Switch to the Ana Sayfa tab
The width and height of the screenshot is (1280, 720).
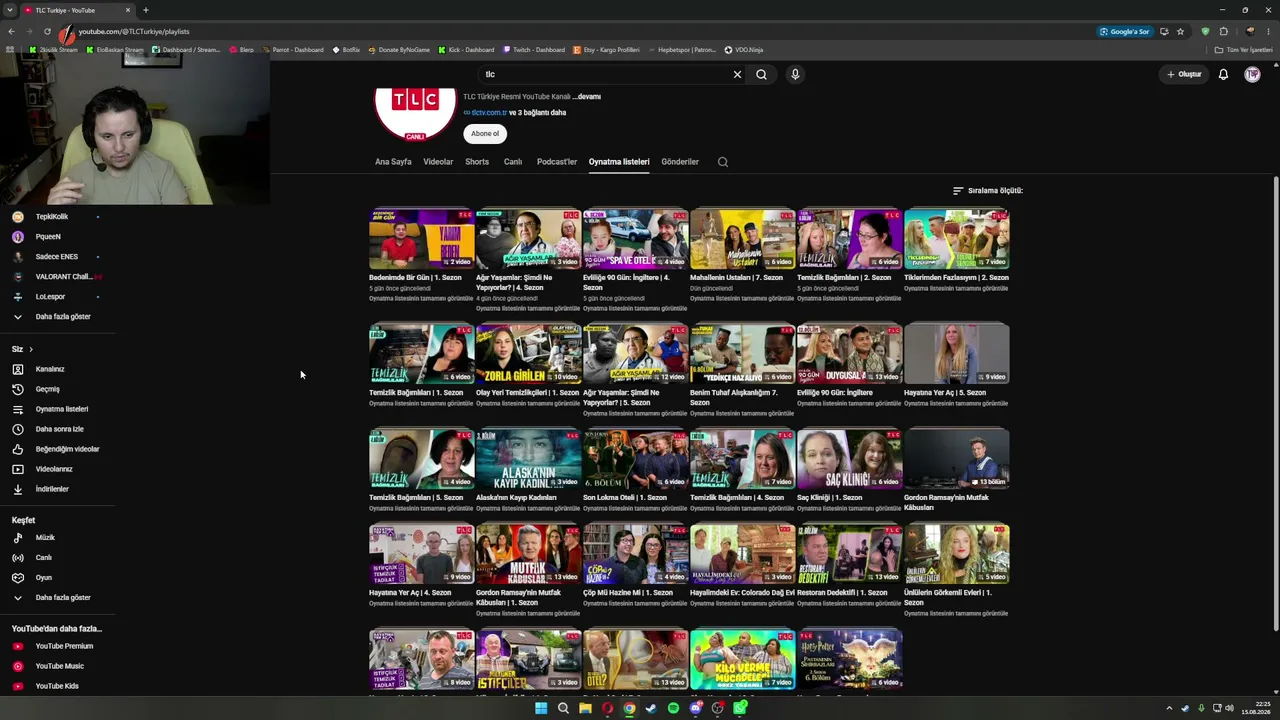(393, 162)
